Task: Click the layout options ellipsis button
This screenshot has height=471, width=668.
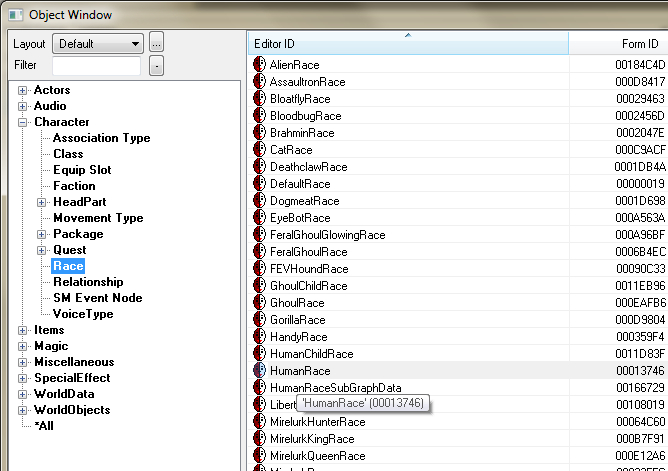Action: (156, 43)
